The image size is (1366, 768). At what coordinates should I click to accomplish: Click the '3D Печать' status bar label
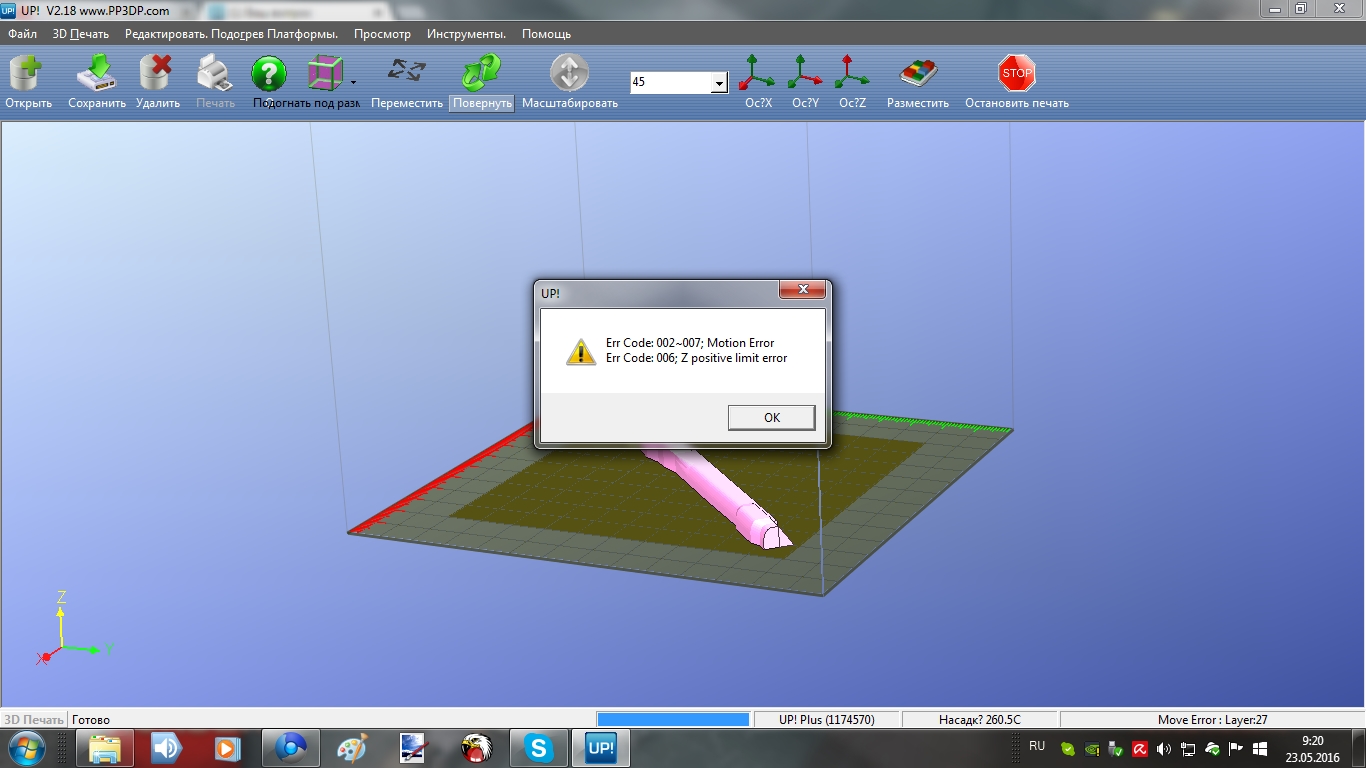coord(34,720)
